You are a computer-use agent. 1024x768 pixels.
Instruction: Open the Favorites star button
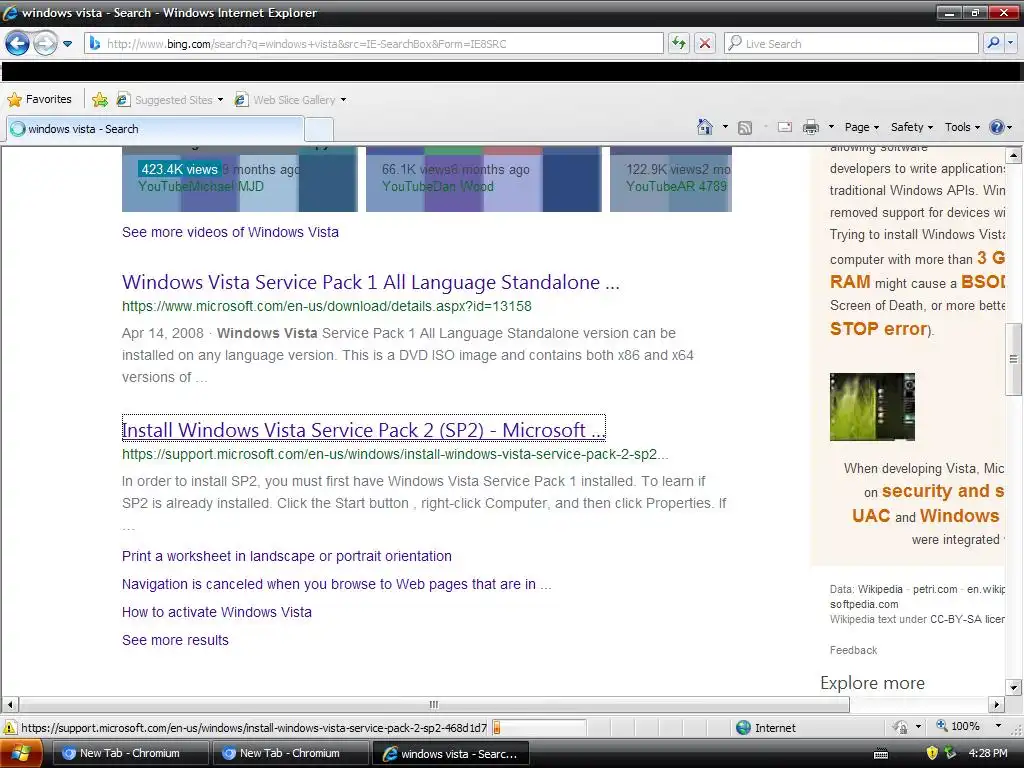click(x=39, y=99)
